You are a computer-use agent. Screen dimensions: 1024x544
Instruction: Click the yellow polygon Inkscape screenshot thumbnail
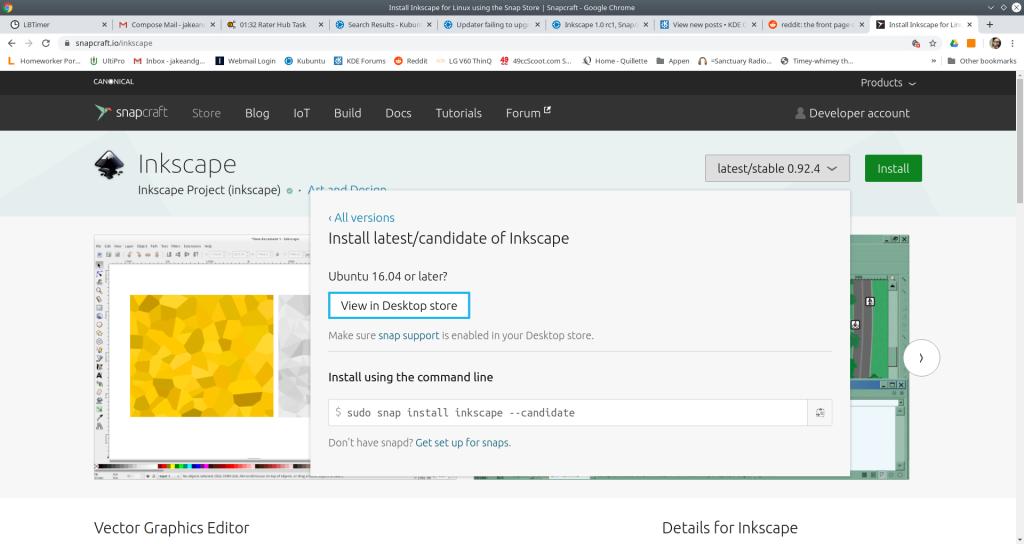click(x=201, y=355)
